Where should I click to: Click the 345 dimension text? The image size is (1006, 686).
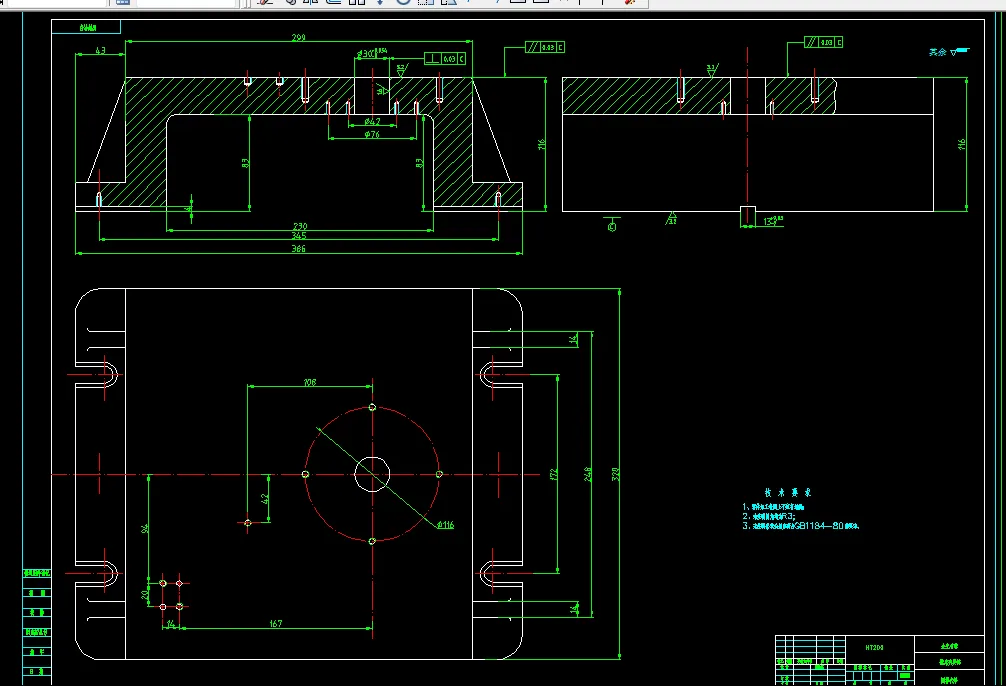click(x=298, y=236)
